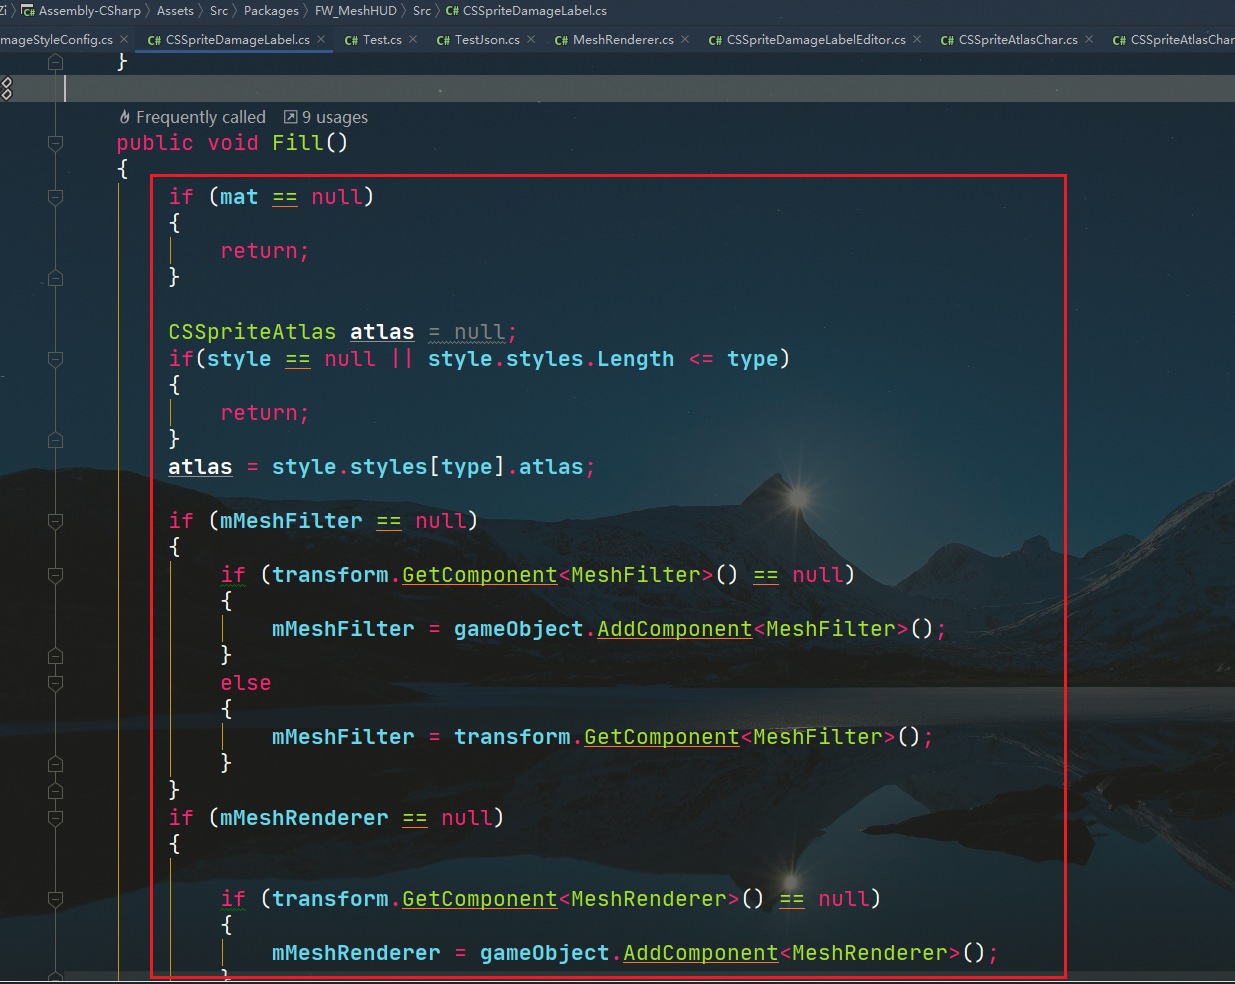Collapse the else block in the gutter
The image size is (1235, 984).
56,683
